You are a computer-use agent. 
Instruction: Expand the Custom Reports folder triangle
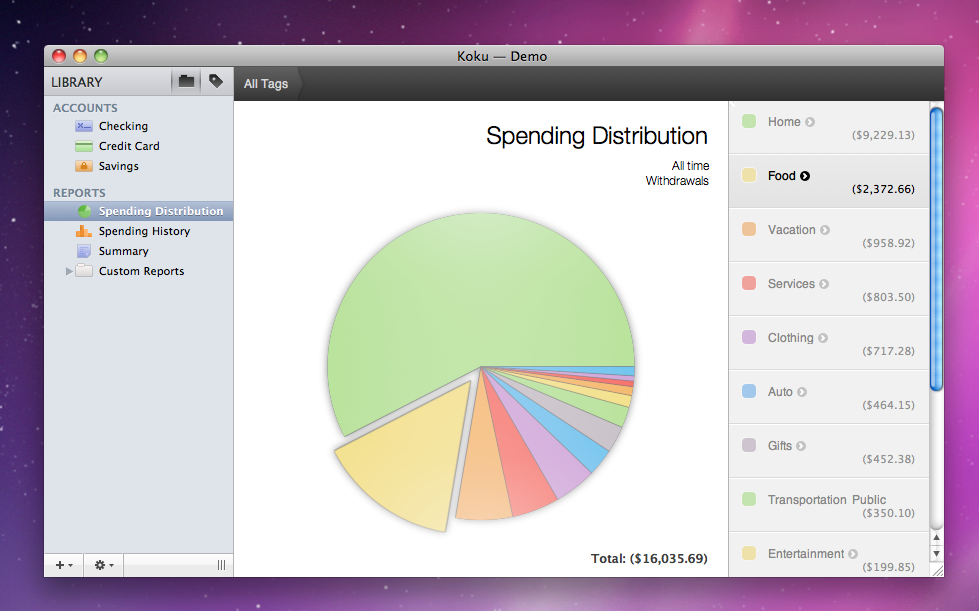tap(69, 271)
